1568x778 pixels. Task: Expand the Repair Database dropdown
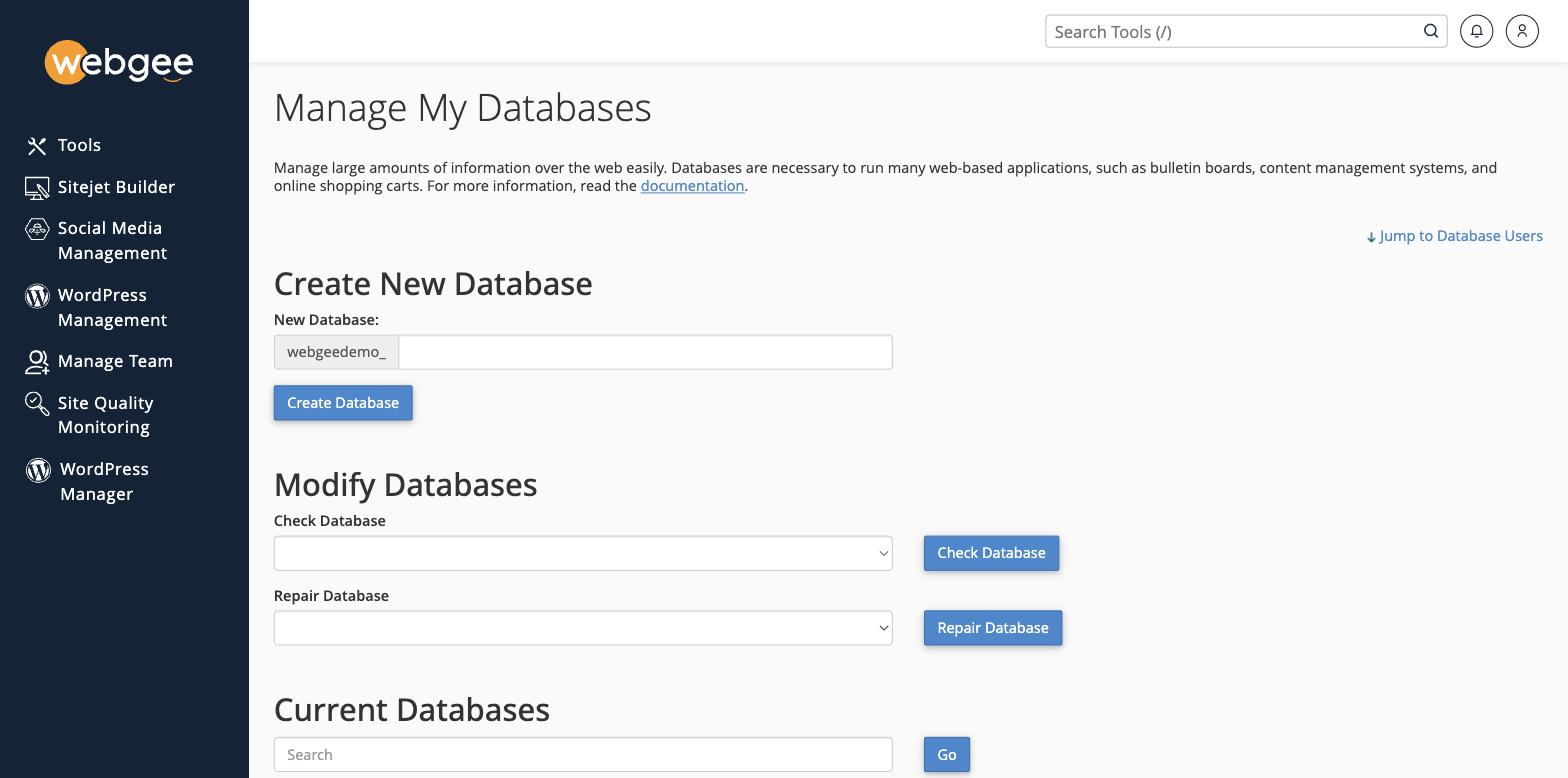click(x=583, y=628)
